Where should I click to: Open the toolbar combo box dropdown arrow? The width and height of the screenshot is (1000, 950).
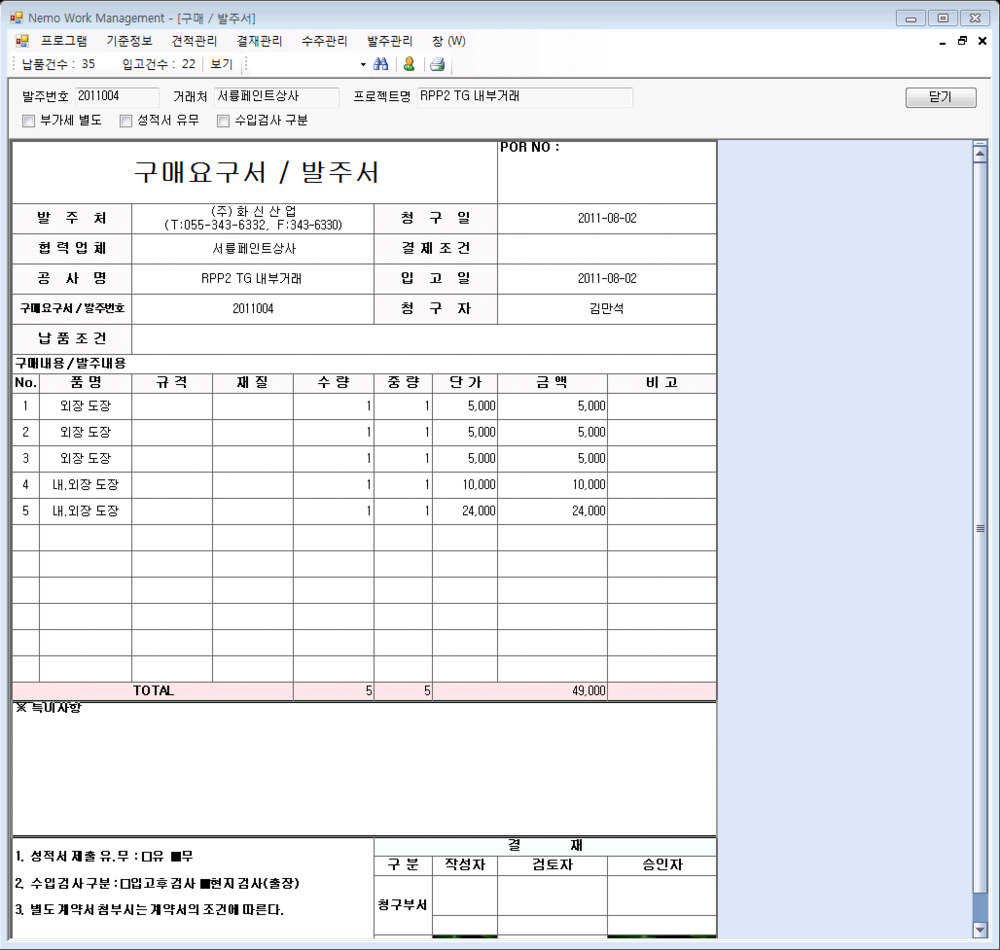point(363,64)
